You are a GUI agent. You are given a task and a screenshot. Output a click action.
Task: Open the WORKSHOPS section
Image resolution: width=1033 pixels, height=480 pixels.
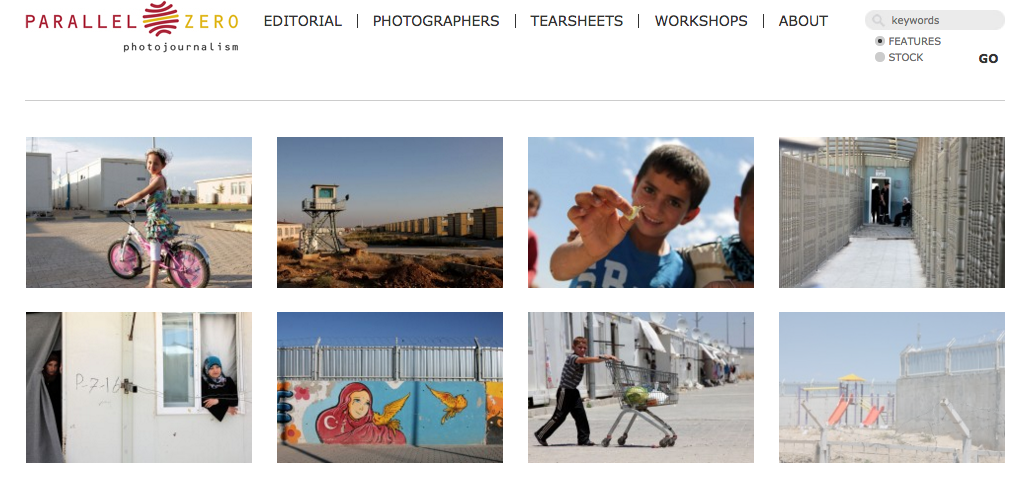click(701, 21)
